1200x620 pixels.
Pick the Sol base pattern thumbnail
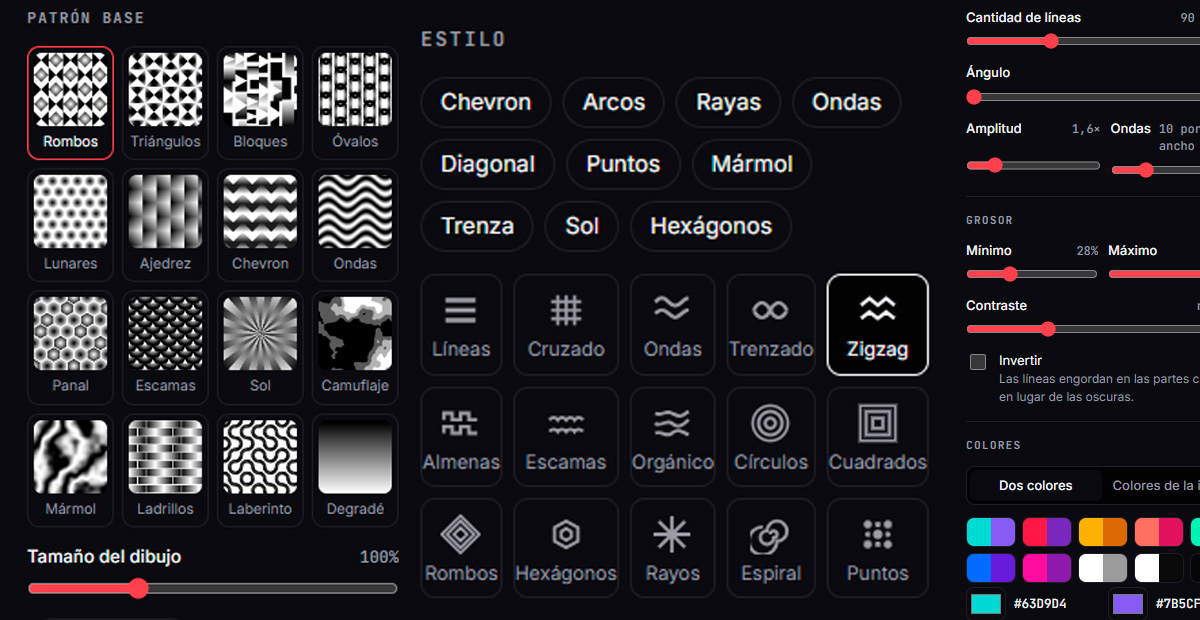coord(260,347)
